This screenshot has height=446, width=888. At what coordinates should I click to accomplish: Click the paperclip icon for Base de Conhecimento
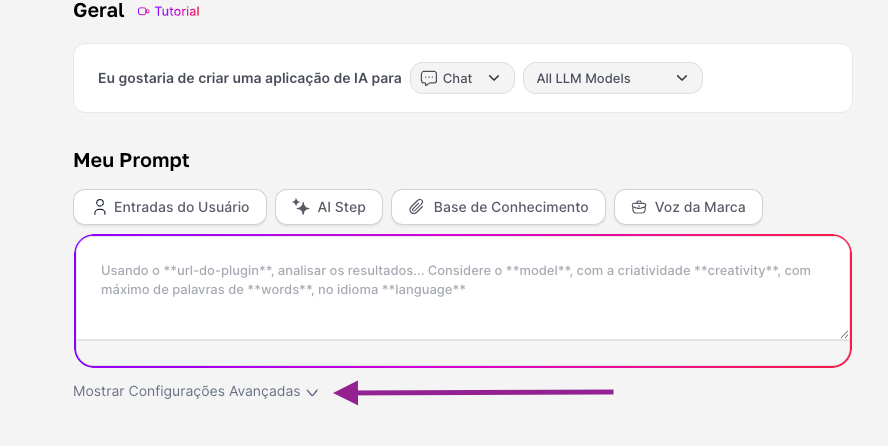pyautogui.click(x=416, y=207)
